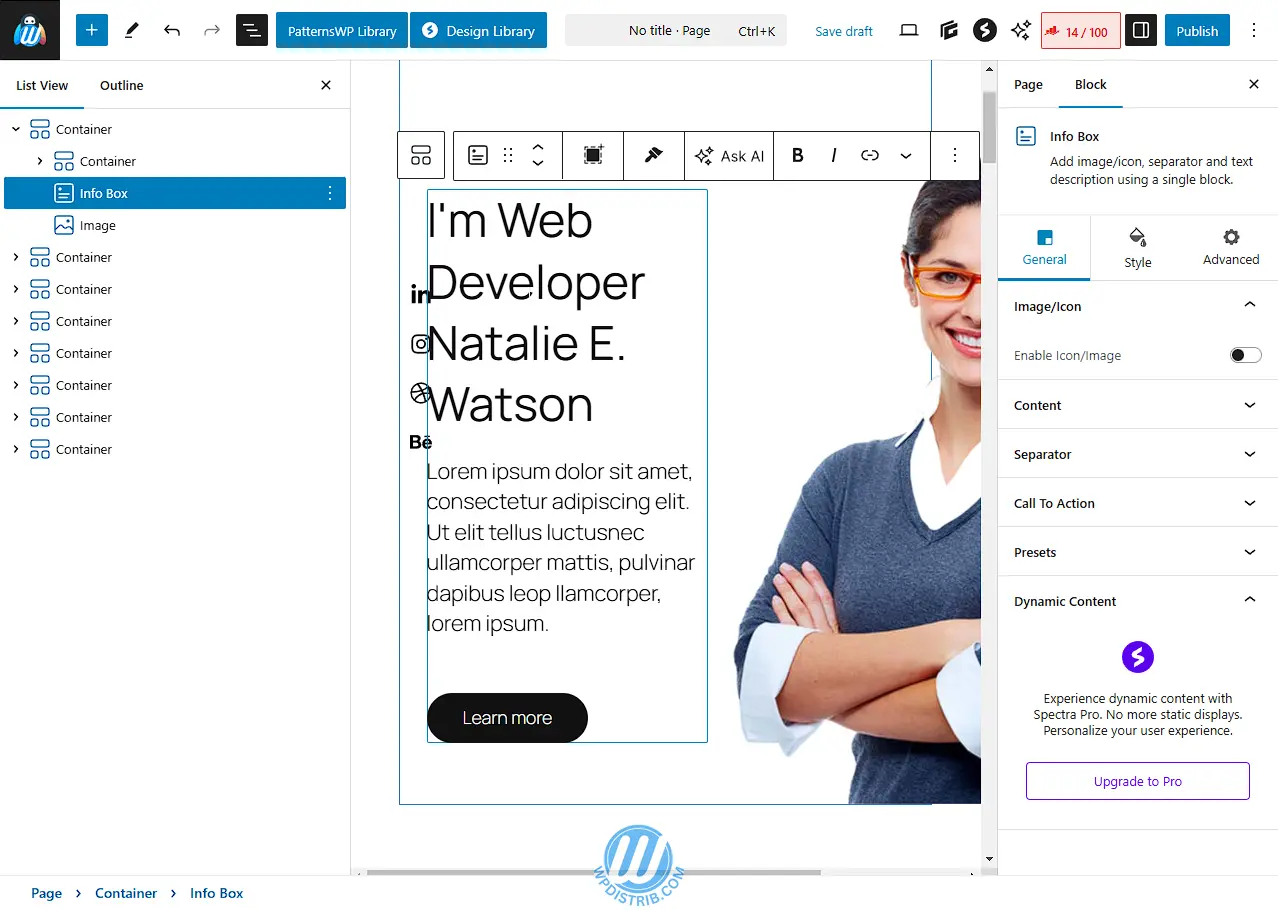Image resolution: width=1278 pixels, height=910 pixels.
Task: Select the pencil Tools icon
Action: pos(132,30)
